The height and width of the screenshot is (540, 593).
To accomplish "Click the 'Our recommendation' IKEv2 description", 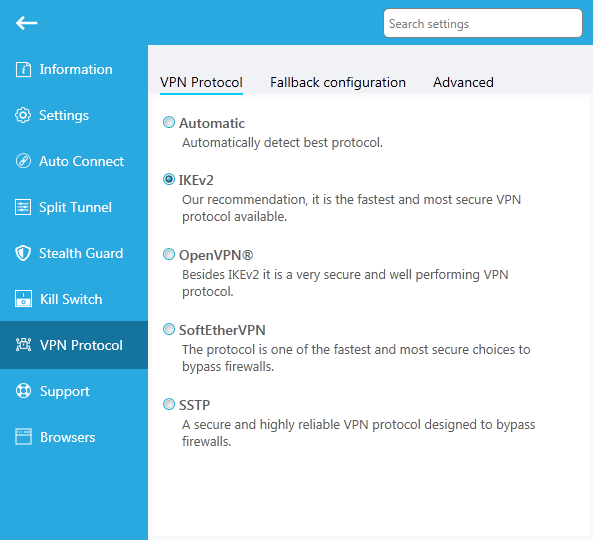I will [x=351, y=208].
